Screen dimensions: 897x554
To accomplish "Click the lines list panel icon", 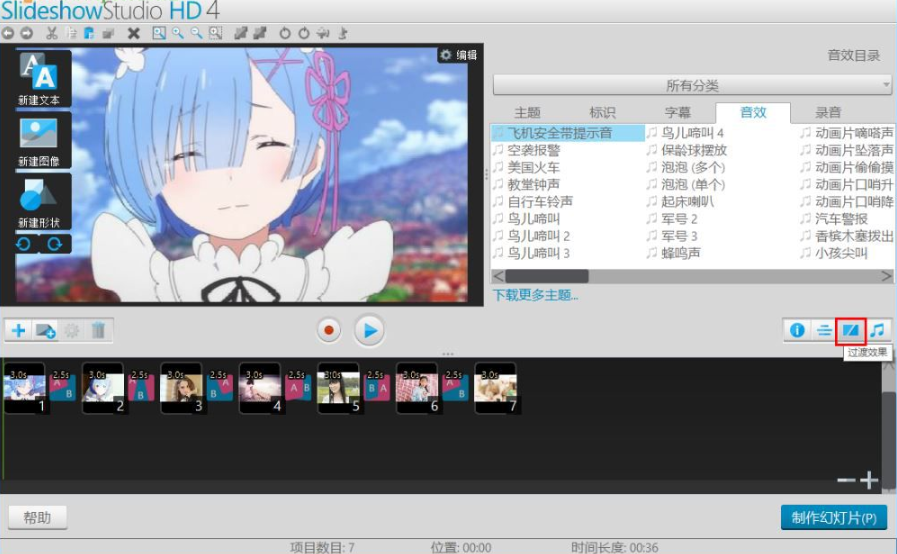I will [x=824, y=330].
